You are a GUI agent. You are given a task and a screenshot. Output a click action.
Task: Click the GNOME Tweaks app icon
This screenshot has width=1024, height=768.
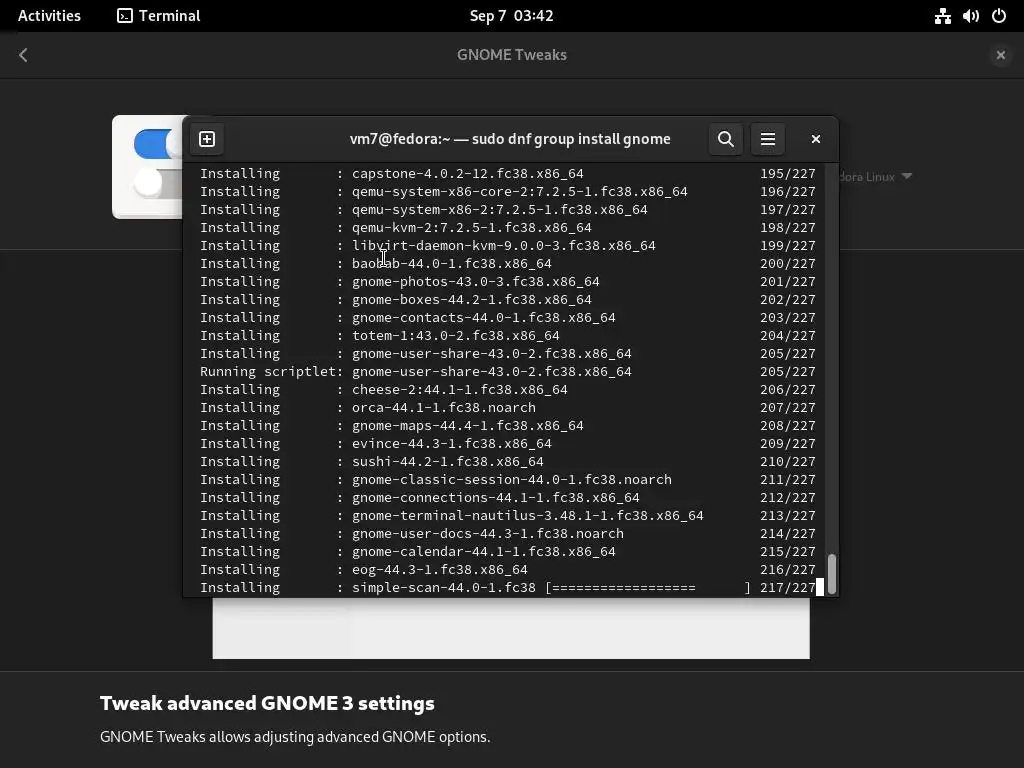(150, 167)
